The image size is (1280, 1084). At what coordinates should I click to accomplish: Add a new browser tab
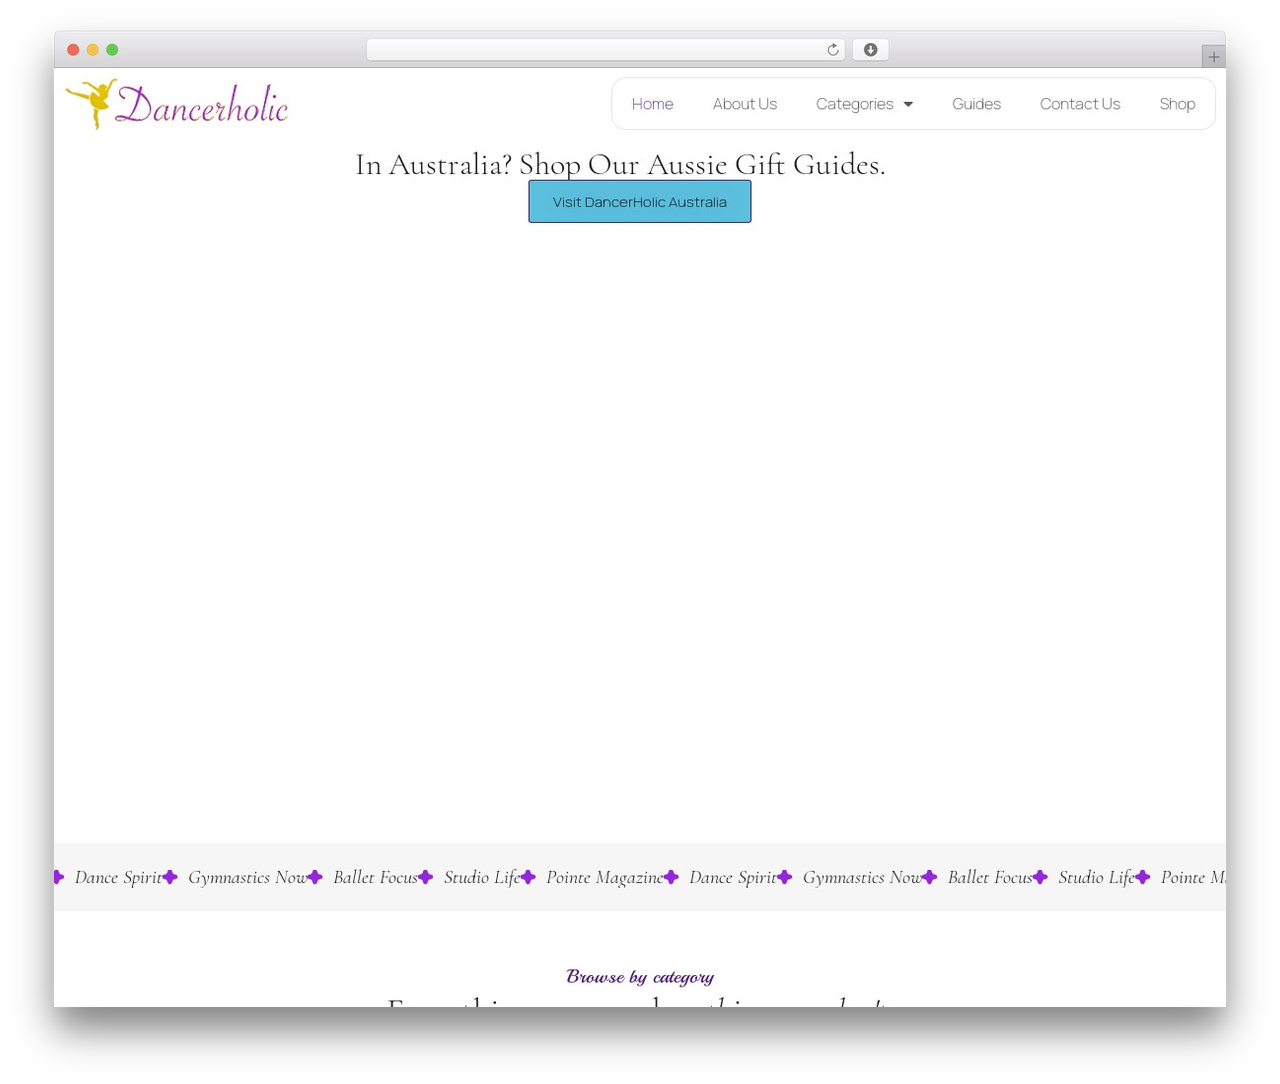1213,57
